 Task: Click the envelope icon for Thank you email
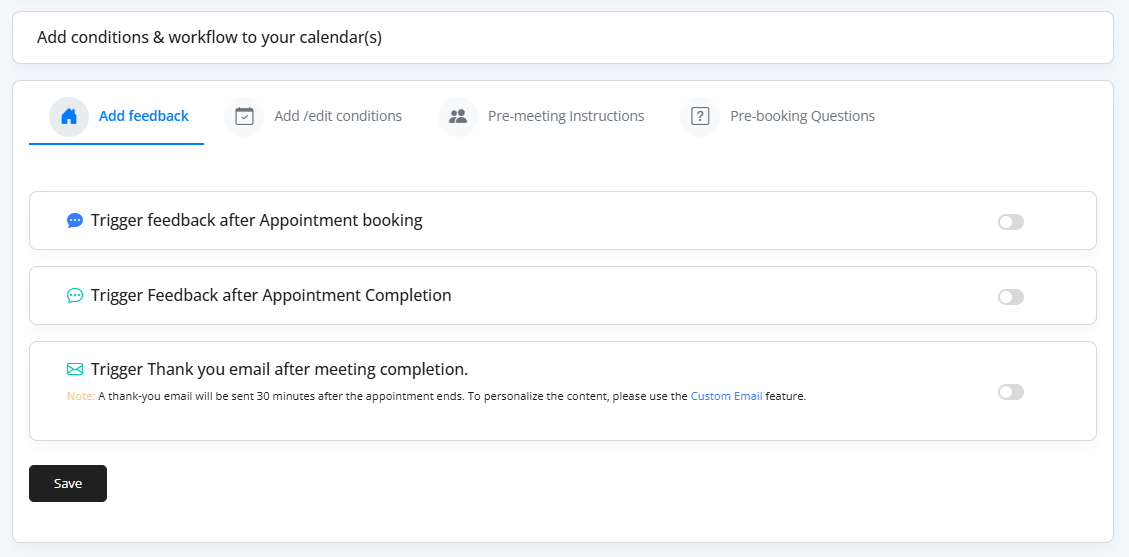75,369
